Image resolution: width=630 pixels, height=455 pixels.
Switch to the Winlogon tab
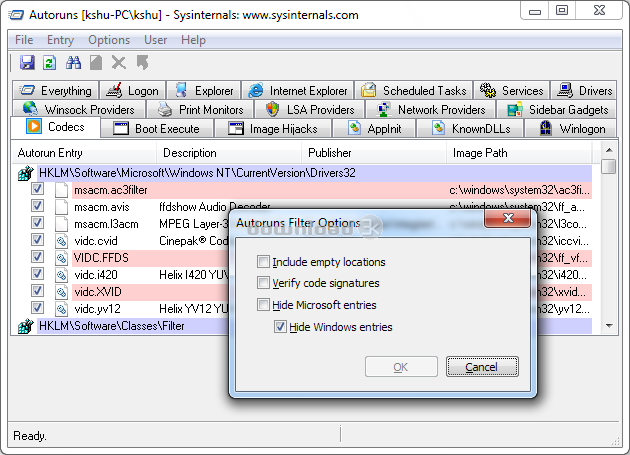click(x=571, y=129)
